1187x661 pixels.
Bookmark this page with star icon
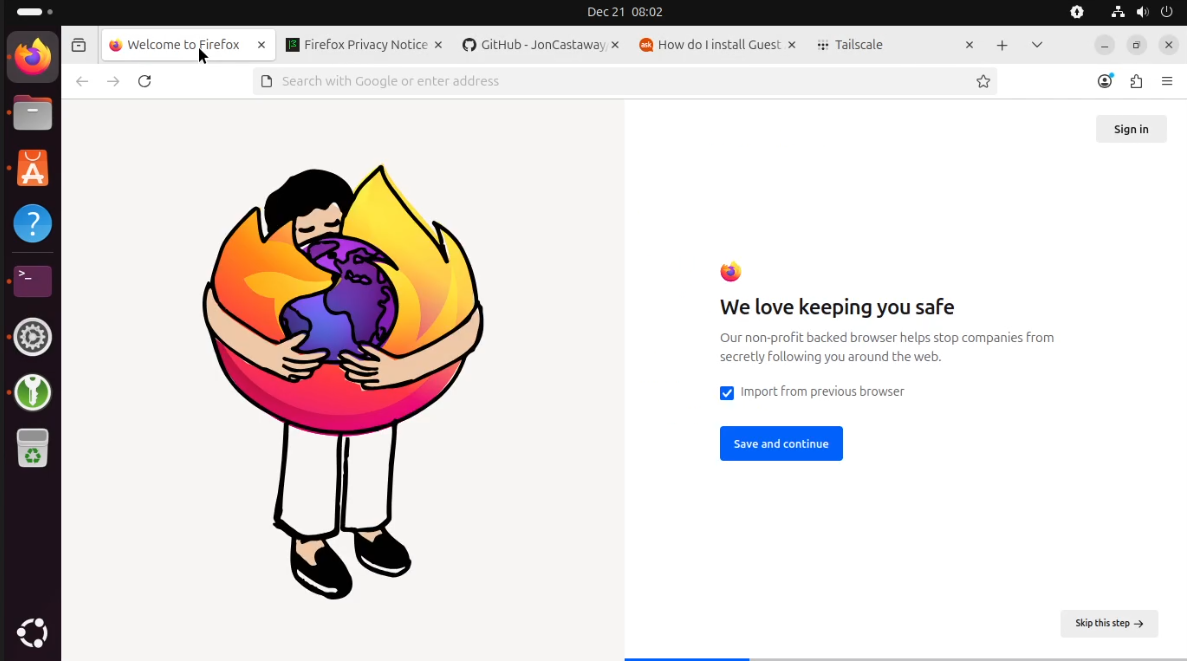pyautogui.click(x=983, y=81)
